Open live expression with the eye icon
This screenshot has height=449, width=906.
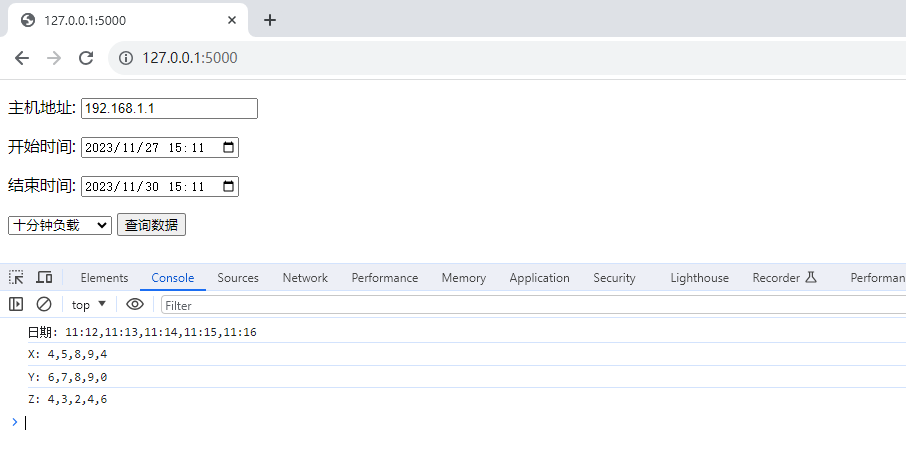pyautogui.click(x=135, y=305)
